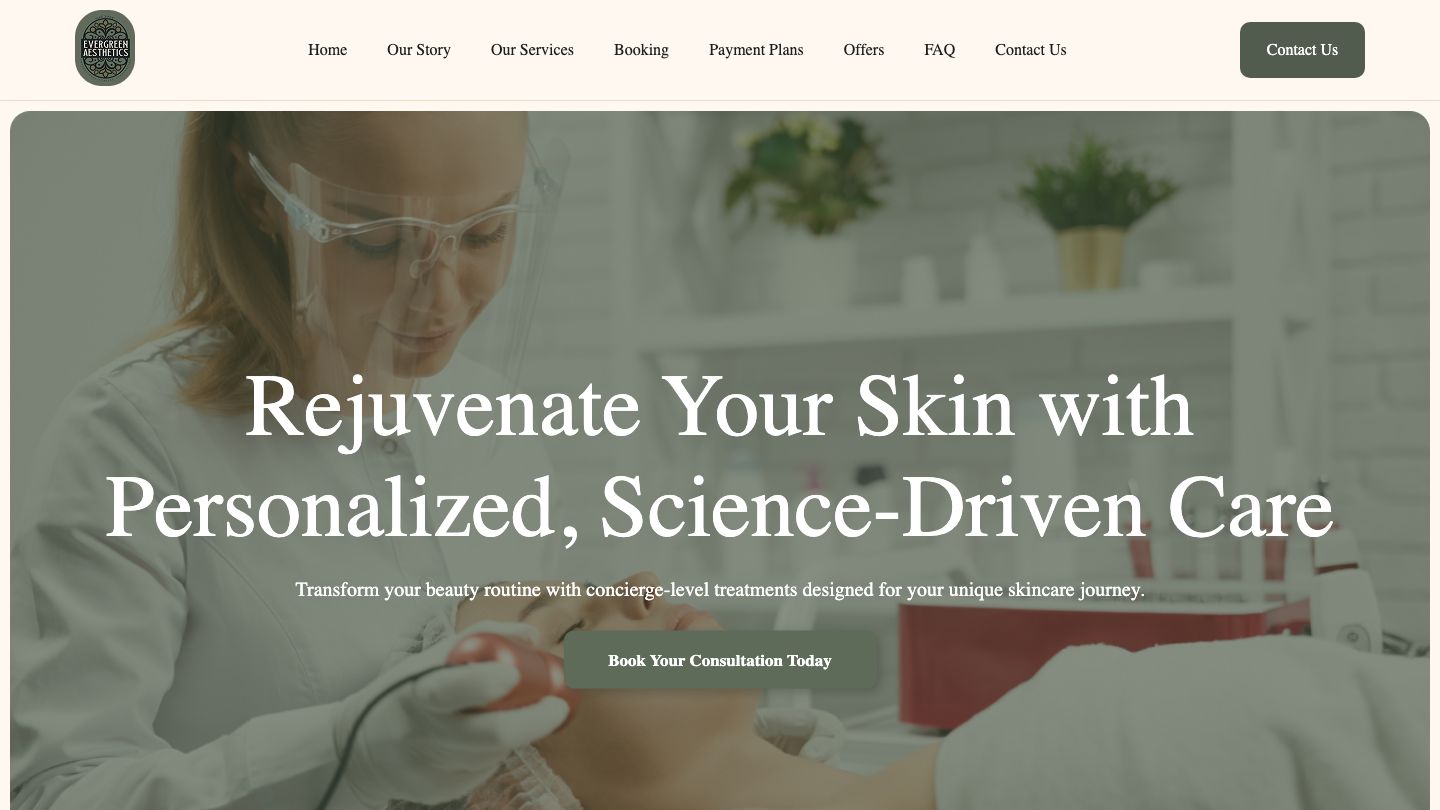The width and height of the screenshot is (1440, 810).
Task: Open the Our Story page
Action: 419,50
